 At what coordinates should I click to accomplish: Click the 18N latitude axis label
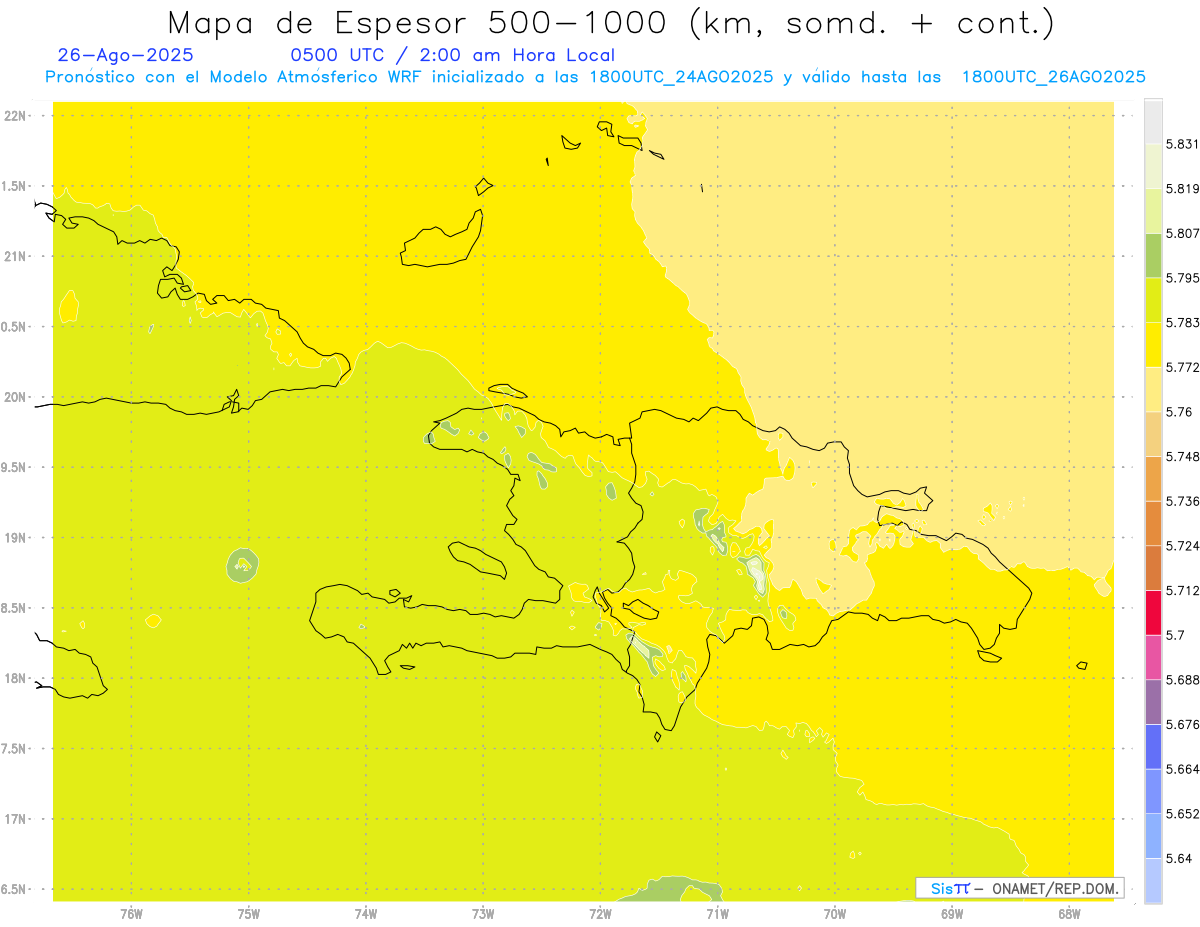coord(15,678)
